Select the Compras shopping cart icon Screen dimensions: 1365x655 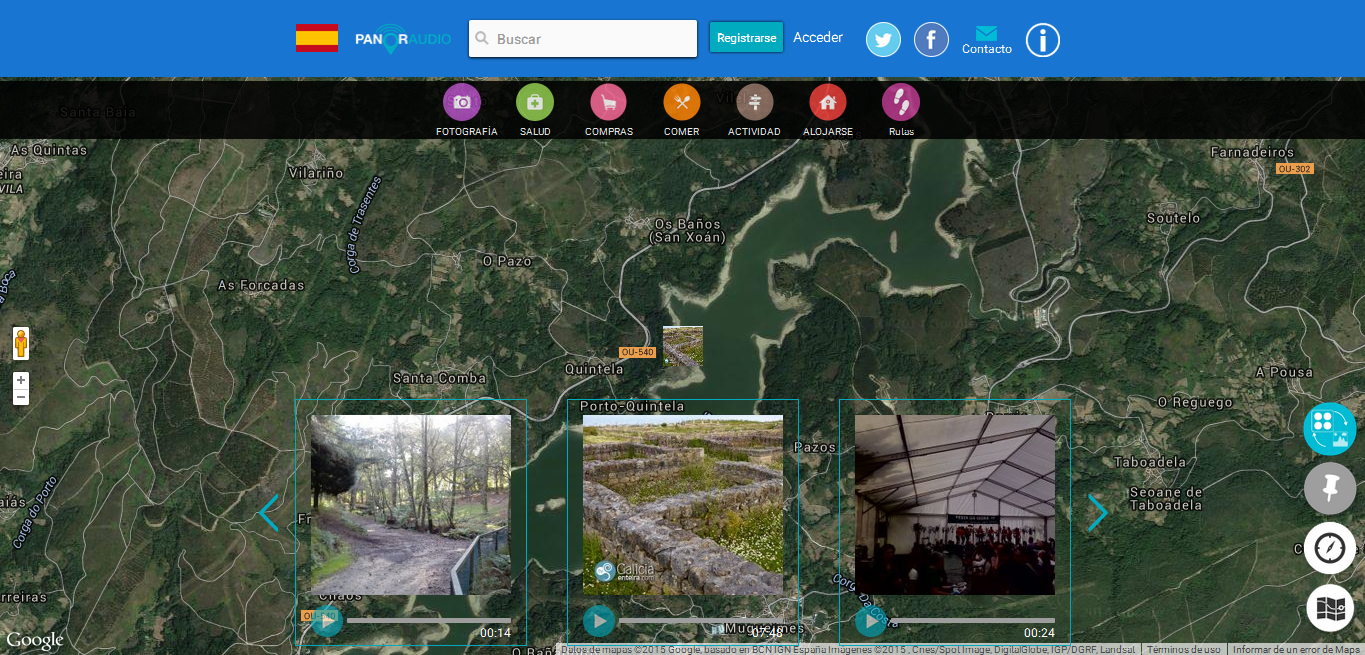pos(608,102)
